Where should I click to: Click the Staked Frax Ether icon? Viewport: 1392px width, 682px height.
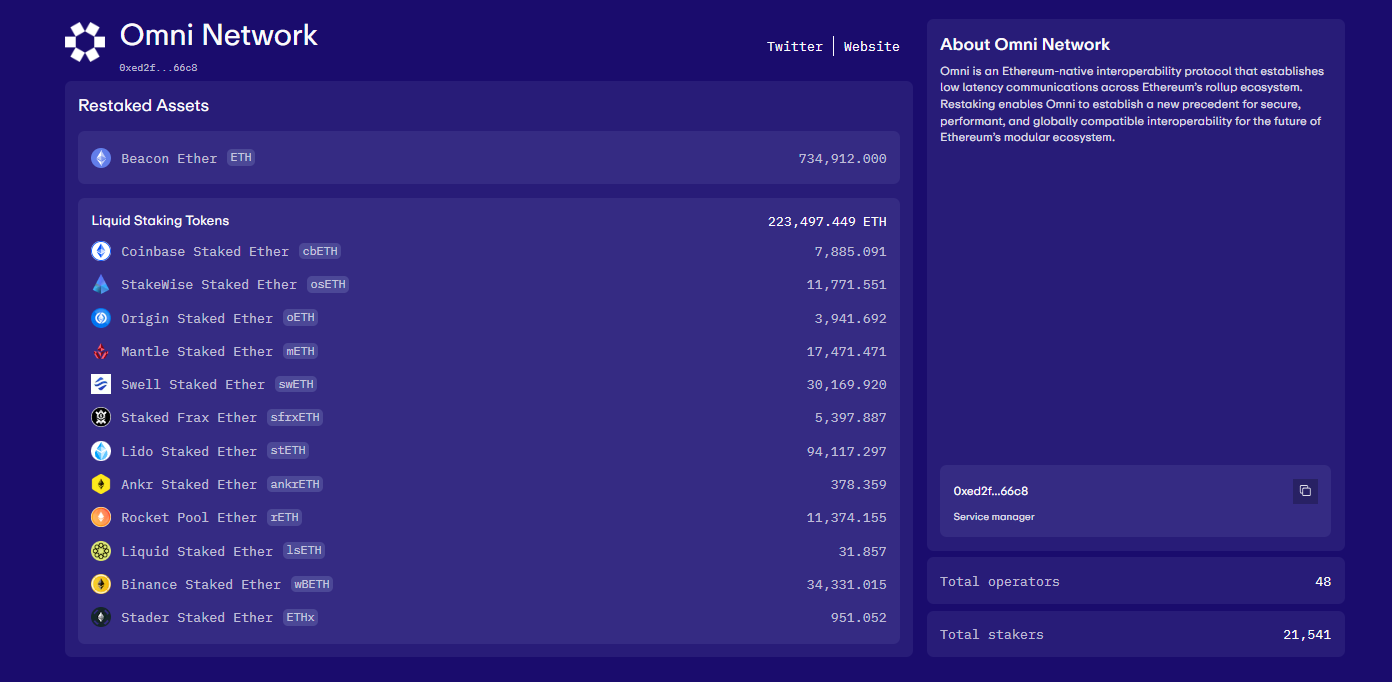click(101, 417)
